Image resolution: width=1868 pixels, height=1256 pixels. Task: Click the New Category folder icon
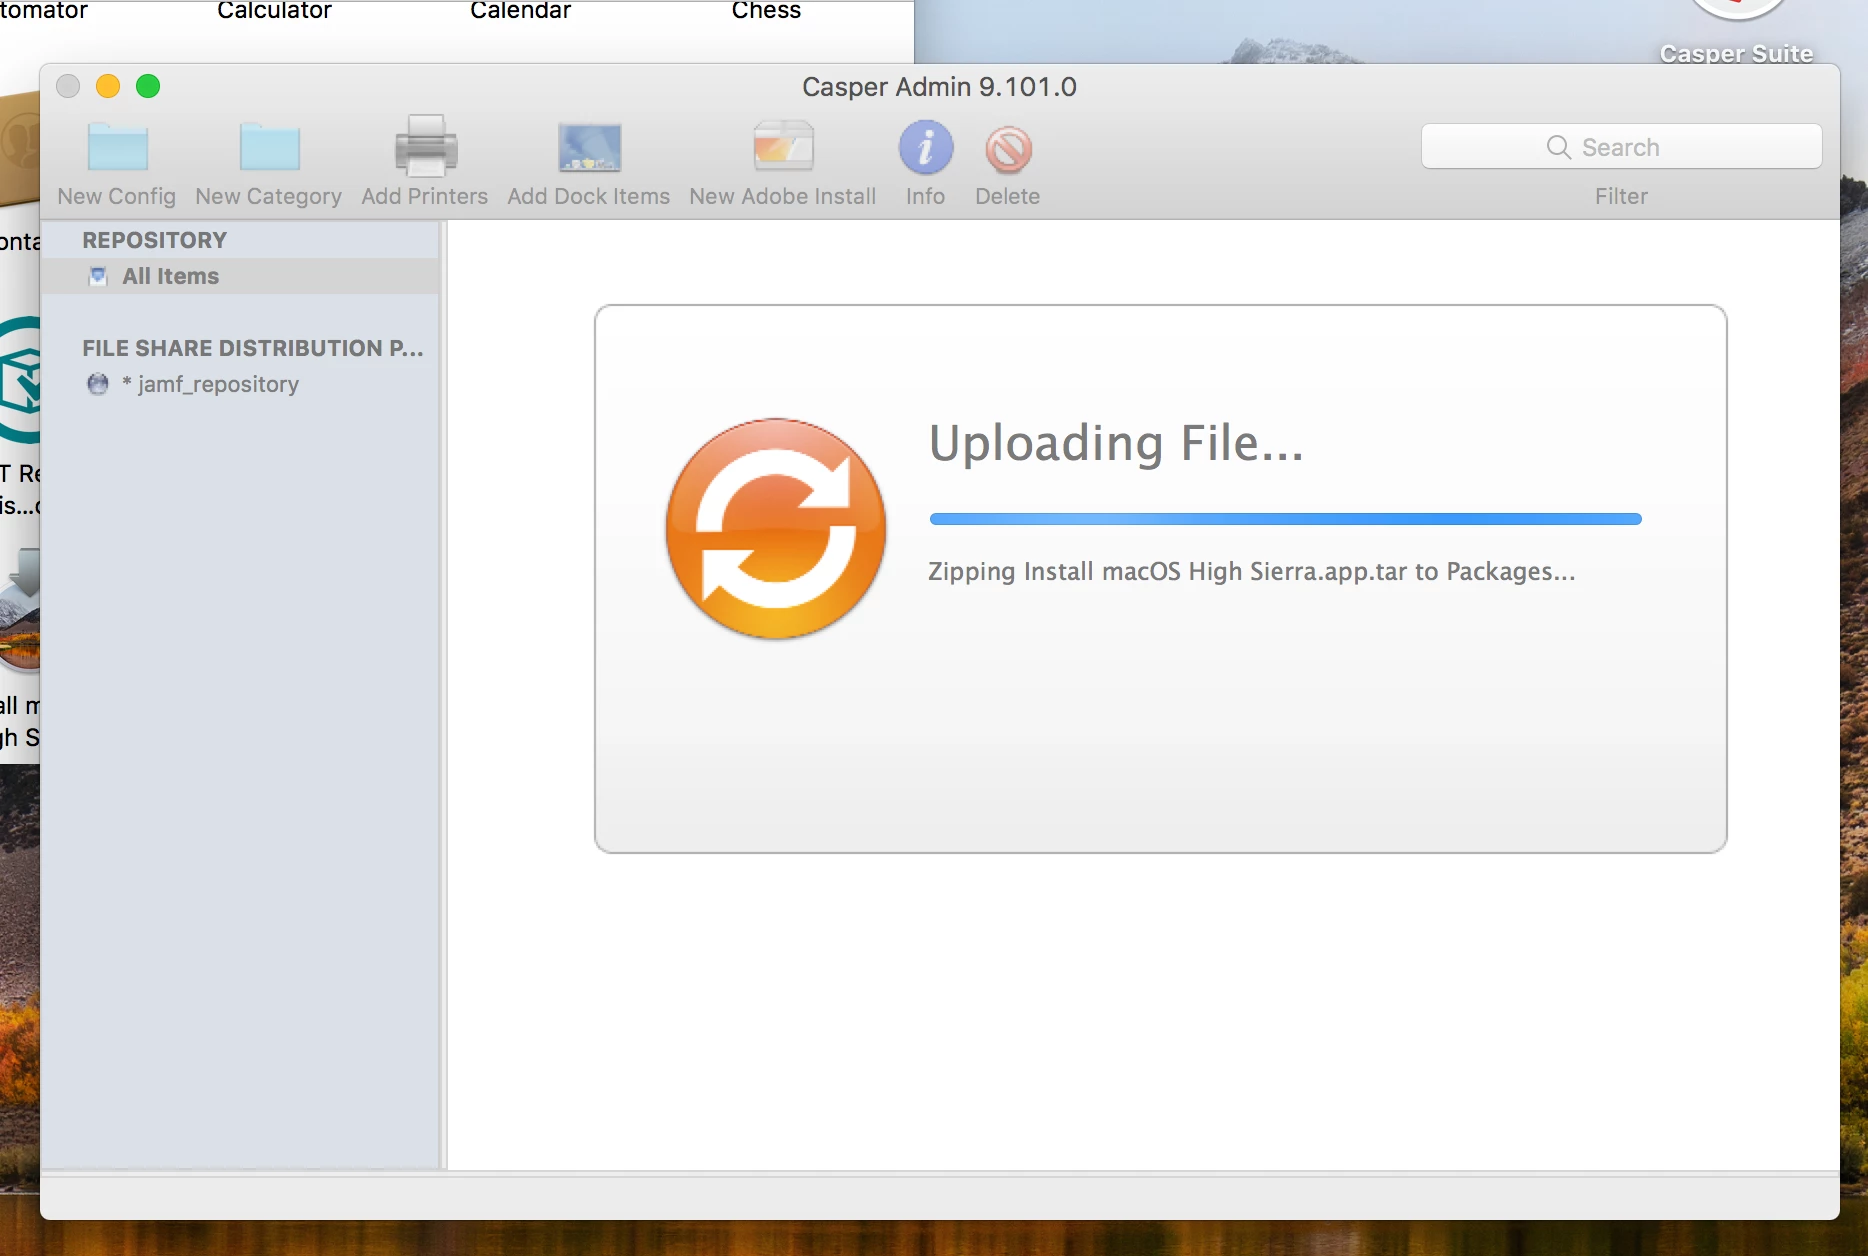269,148
